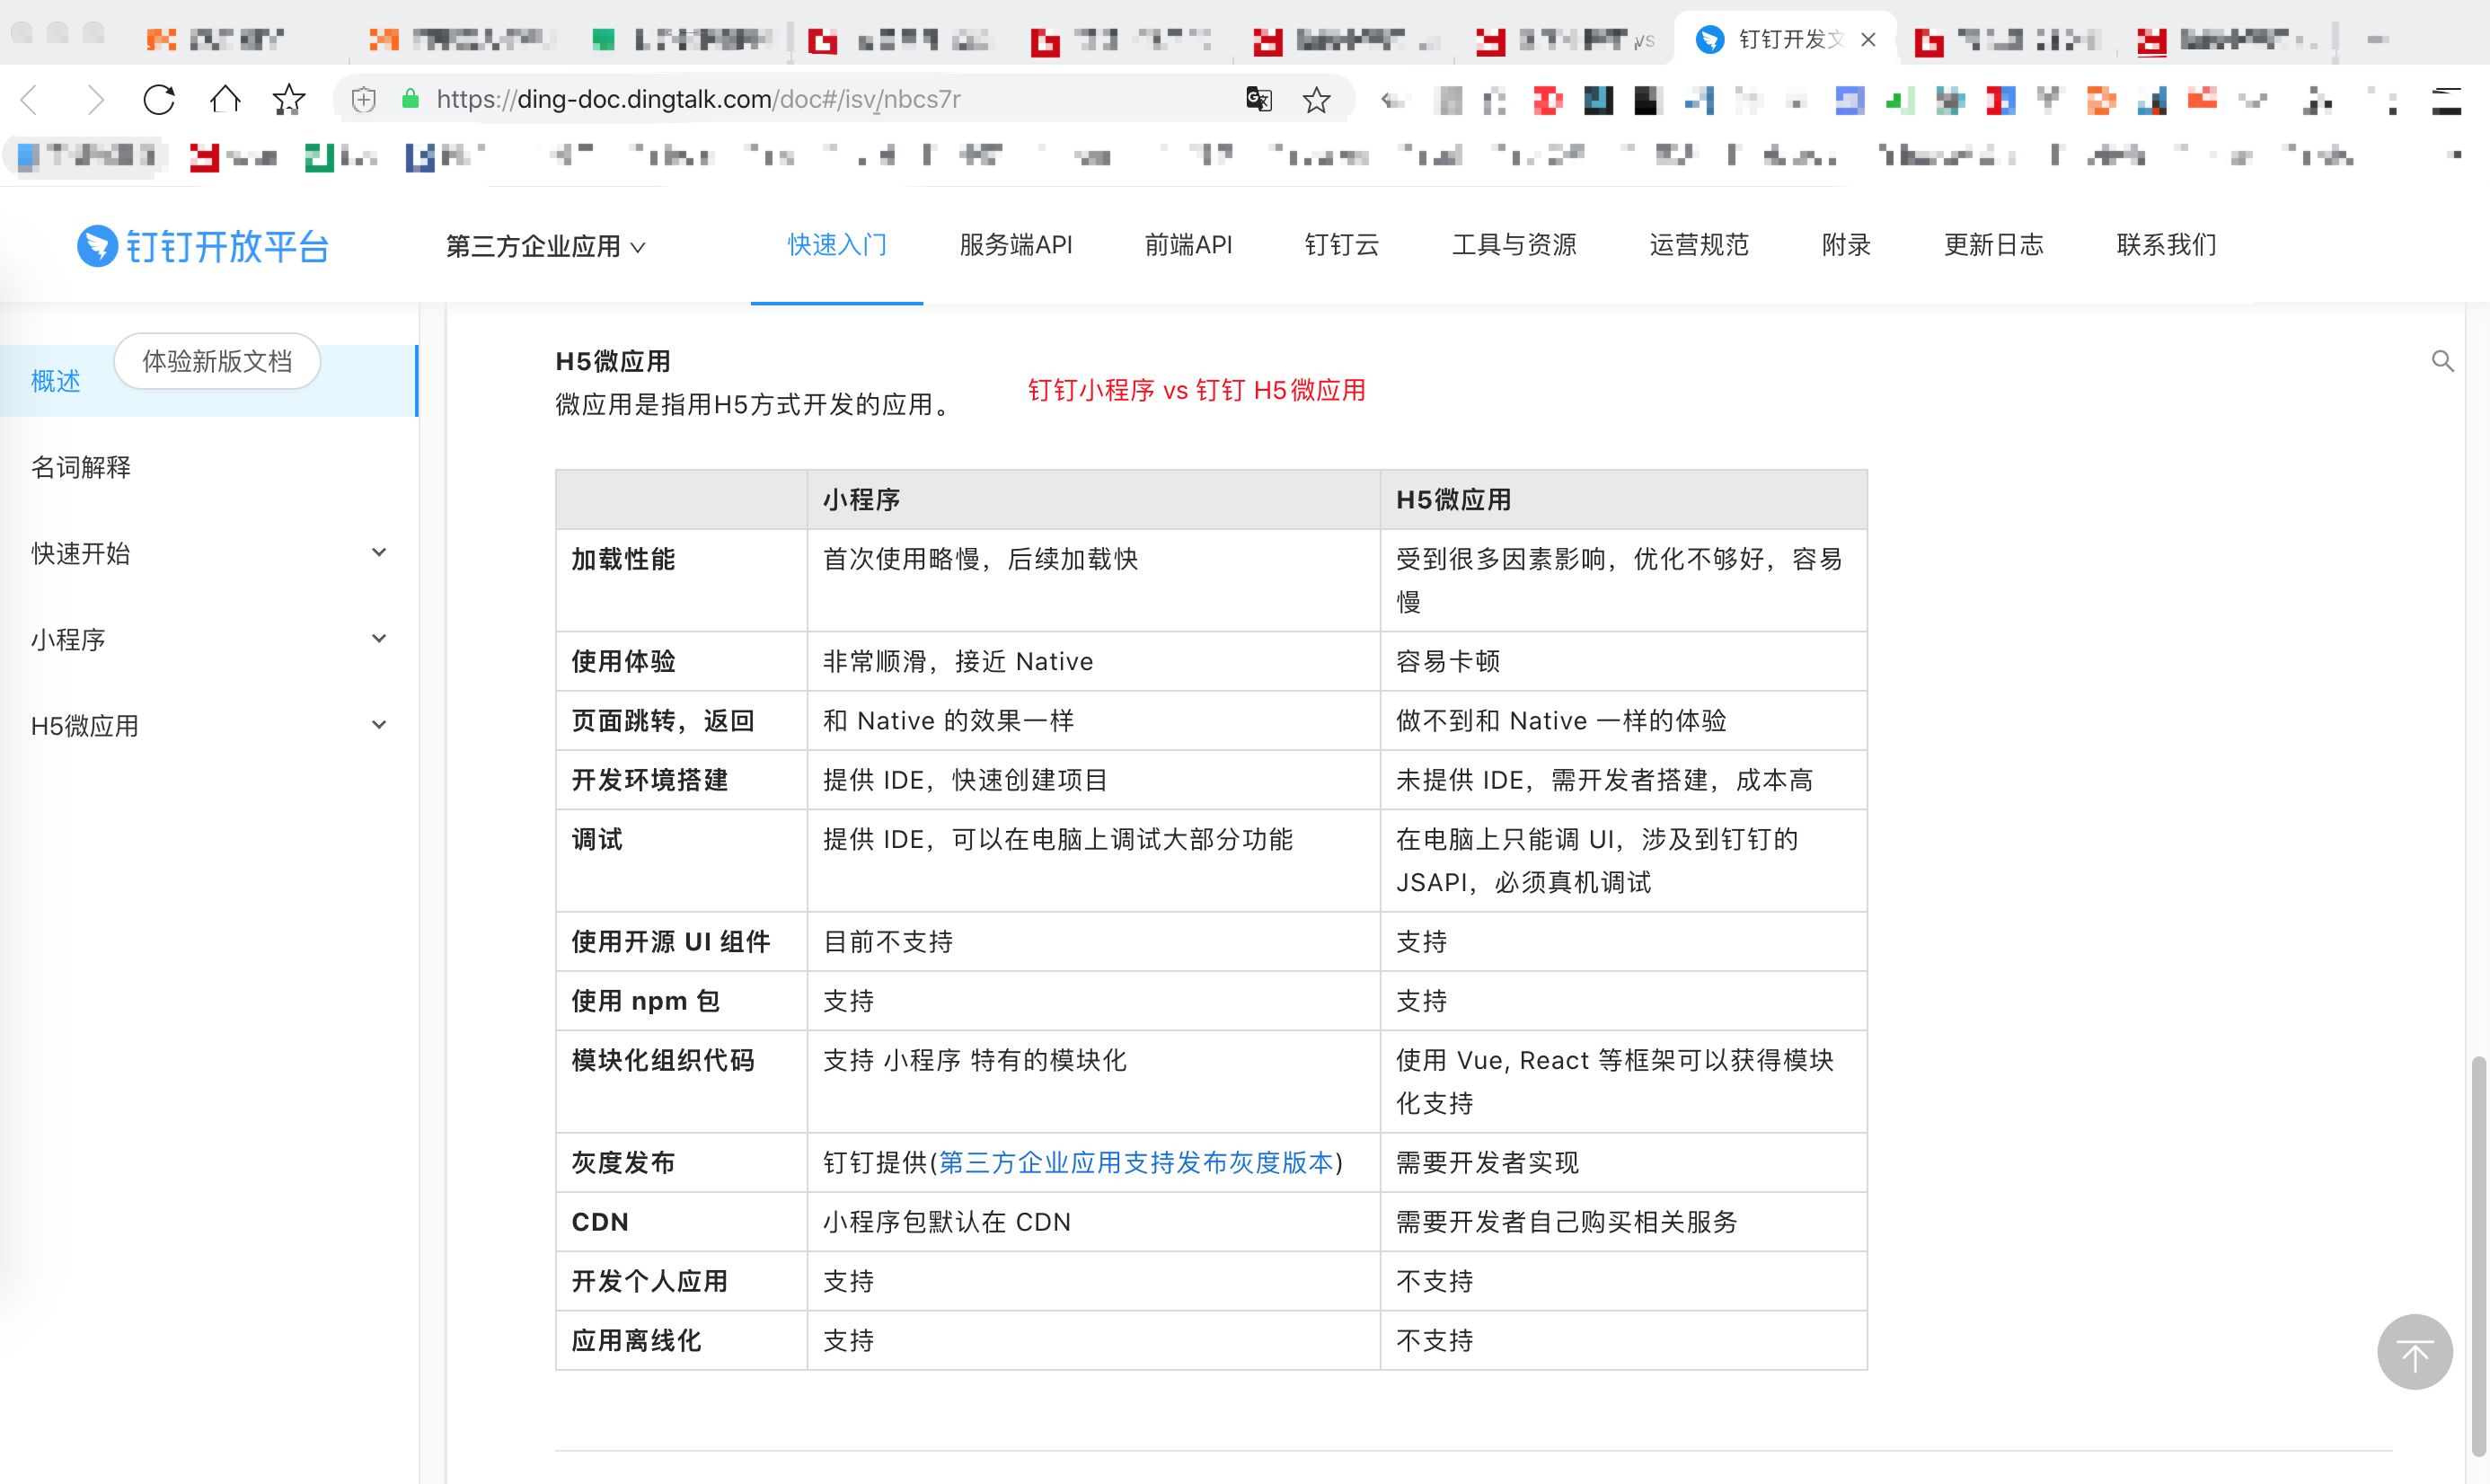Click the shield tracking protection icon
This screenshot has width=2490, height=1484.
tap(364, 99)
